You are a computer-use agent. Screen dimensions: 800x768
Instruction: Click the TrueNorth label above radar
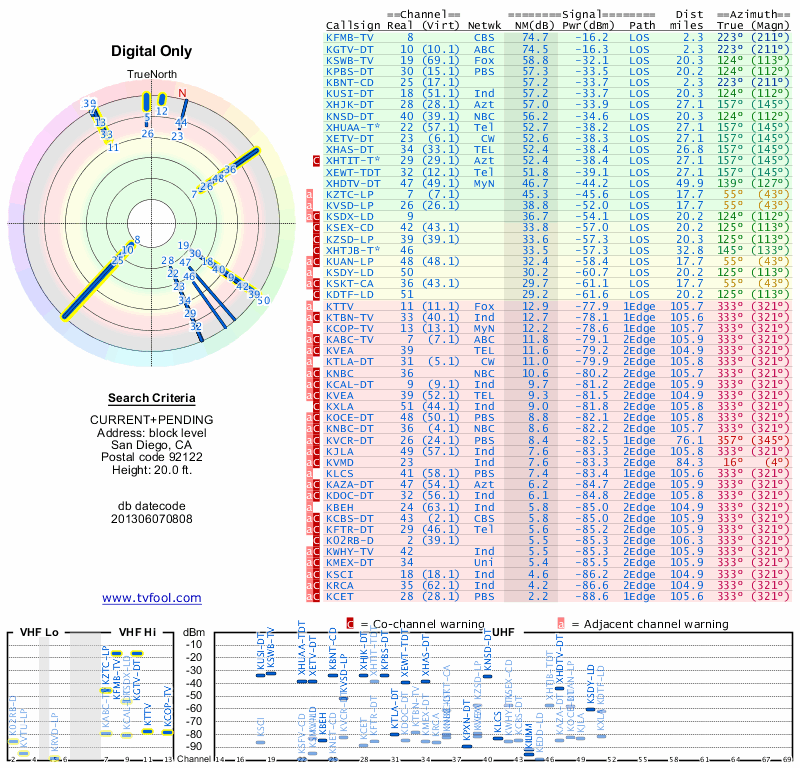pyautogui.click(x=152, y=75)
